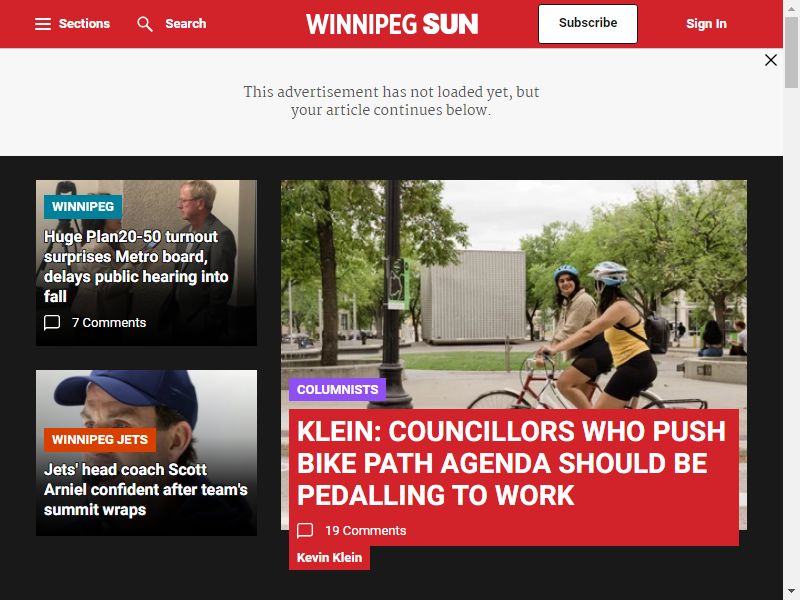Open the Huge Plan20-50 turnout article headline
Image resolution: width=800 pixels, height=600 pixels.
pos(136,266)
